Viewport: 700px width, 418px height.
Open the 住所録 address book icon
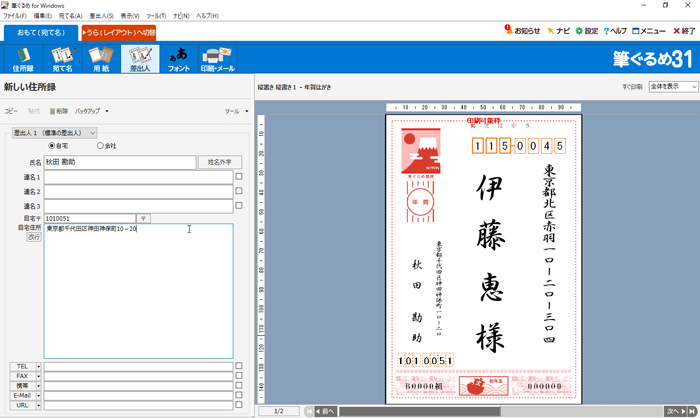(22, 59)
